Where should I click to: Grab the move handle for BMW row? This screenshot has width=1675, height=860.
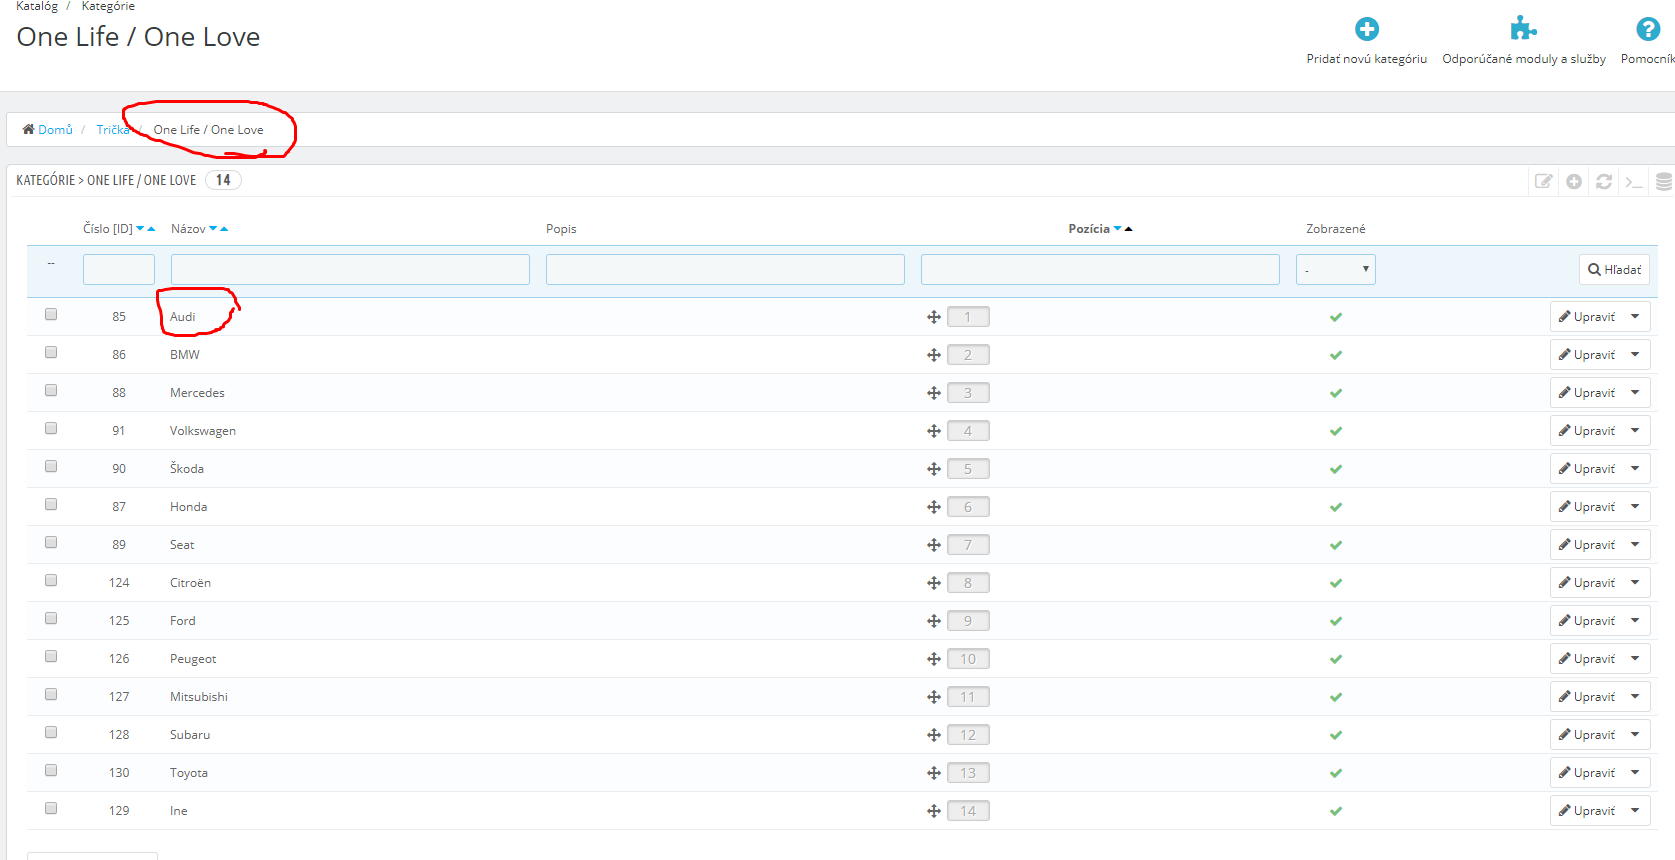pos(934,355)
